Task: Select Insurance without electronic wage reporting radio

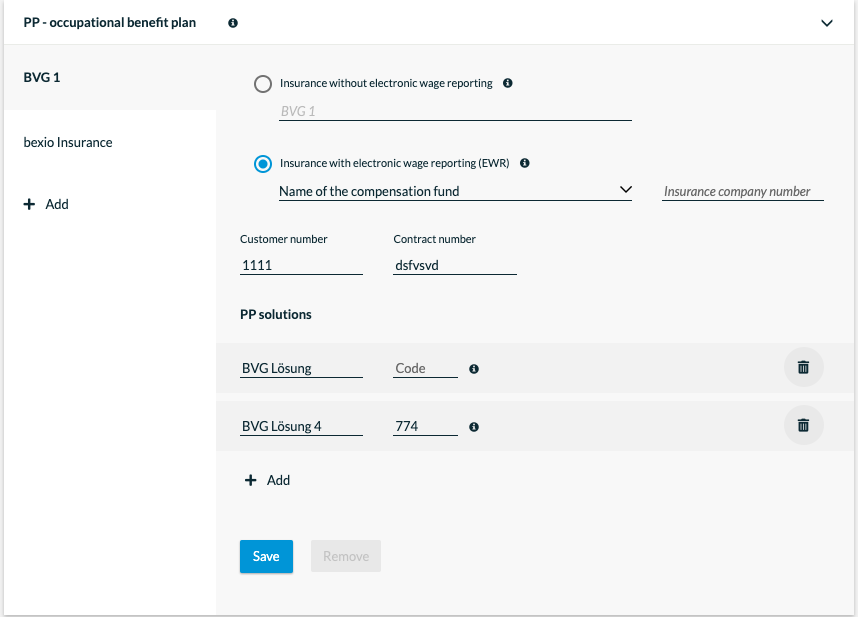Action: [x=263, y=84]
